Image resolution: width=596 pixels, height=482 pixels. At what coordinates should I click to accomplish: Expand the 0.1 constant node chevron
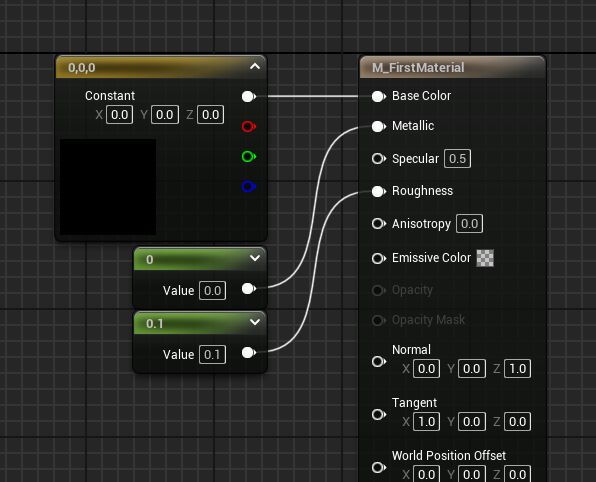click(255, 322)
